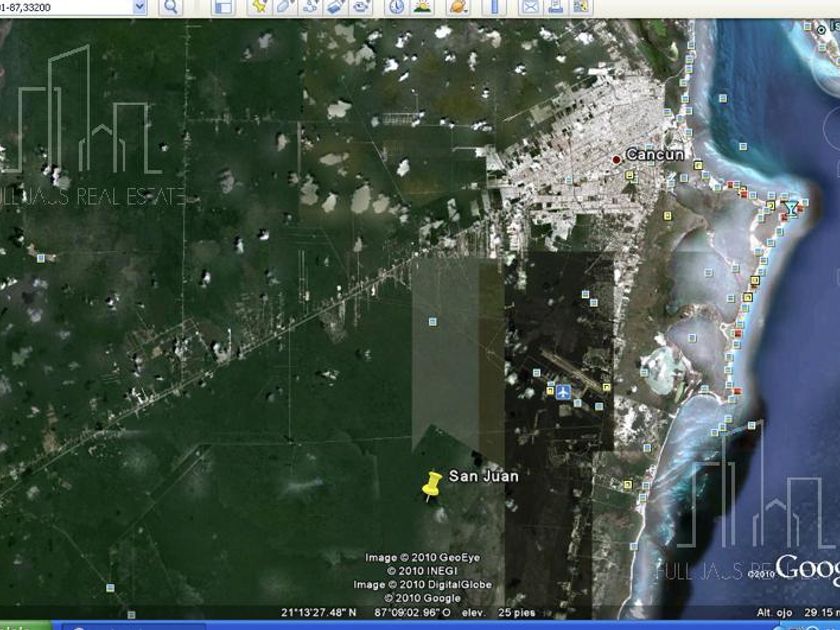Image resolution: width=840 pixels, height=630 pixels.
Task: Add a new placemark with pushpin tool
Action: click(x=259, y=6)
